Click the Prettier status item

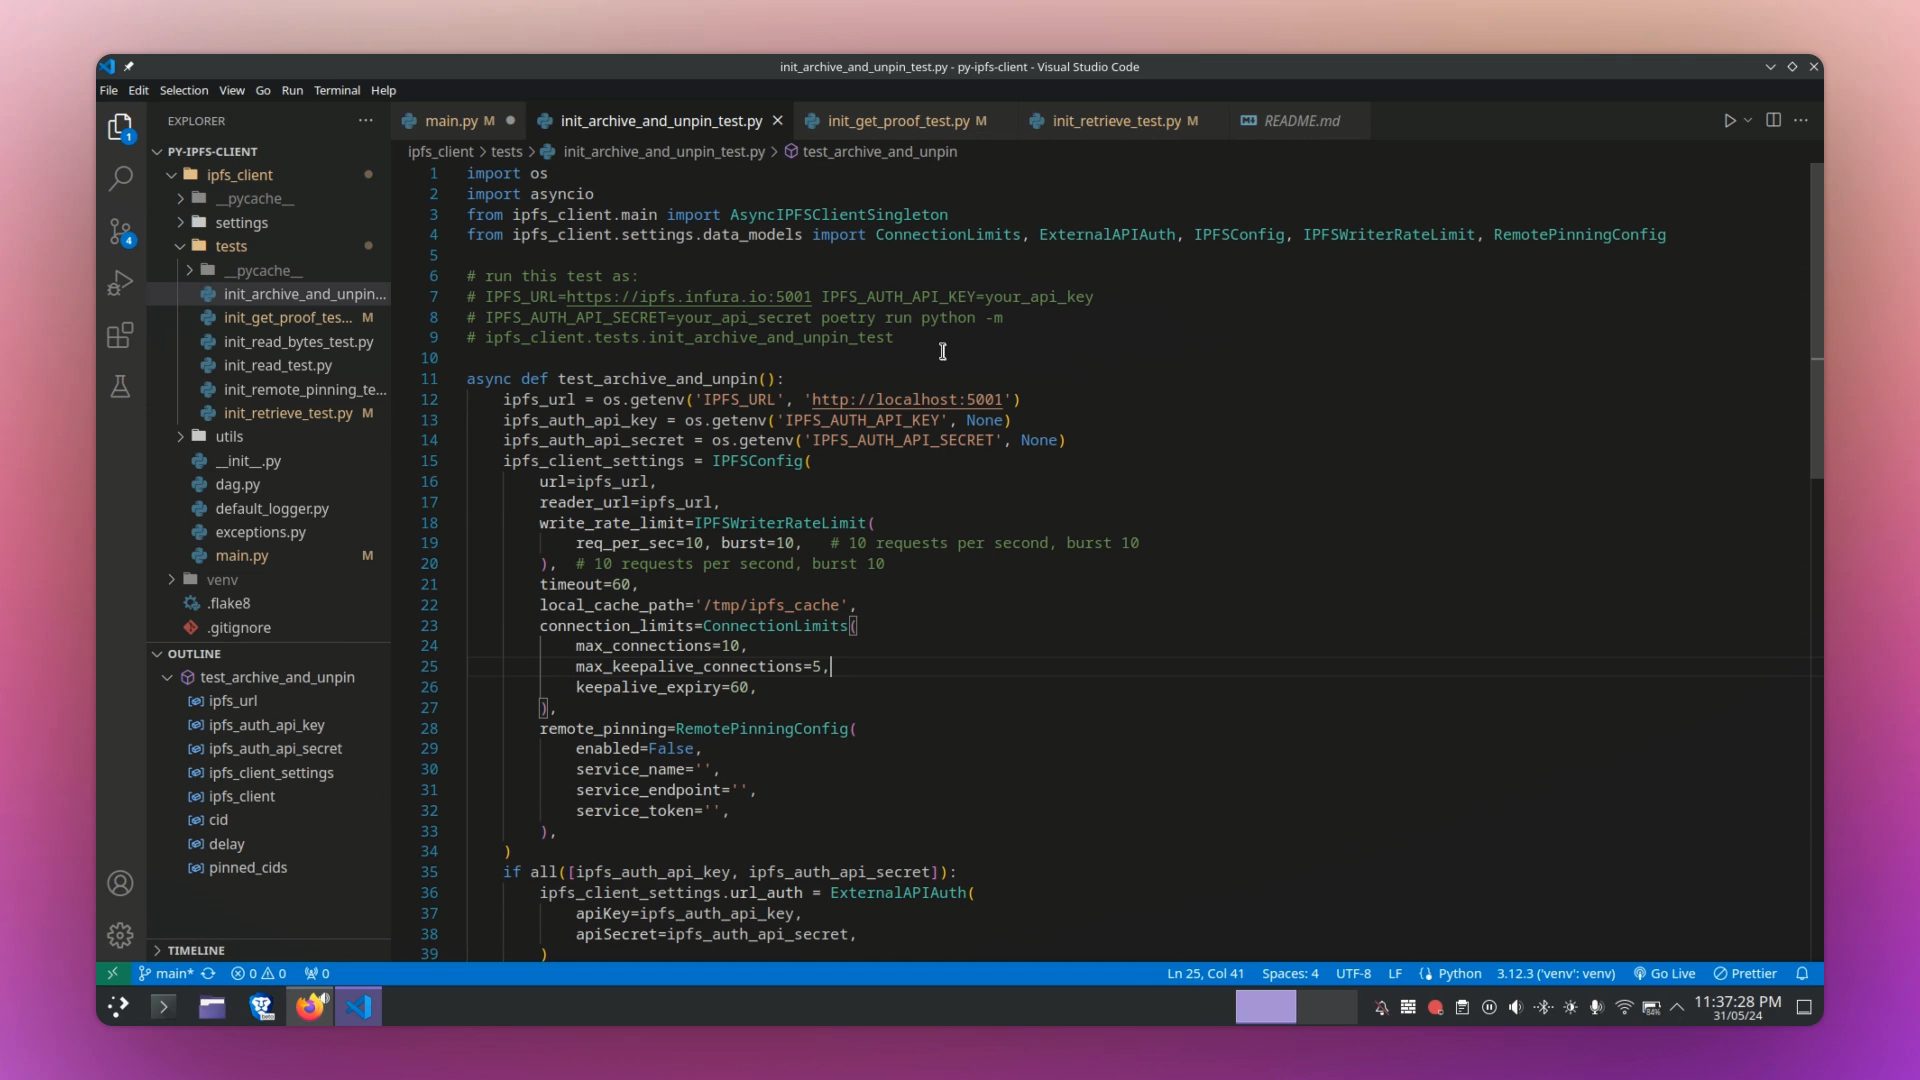(x=1745, y=973)
